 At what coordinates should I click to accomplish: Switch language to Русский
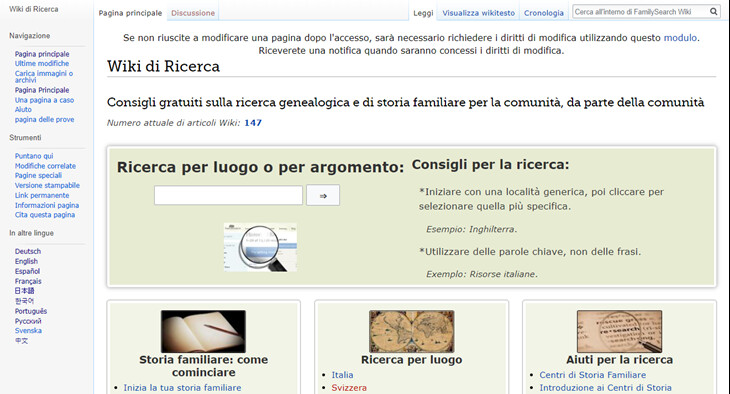coord(28,321)
